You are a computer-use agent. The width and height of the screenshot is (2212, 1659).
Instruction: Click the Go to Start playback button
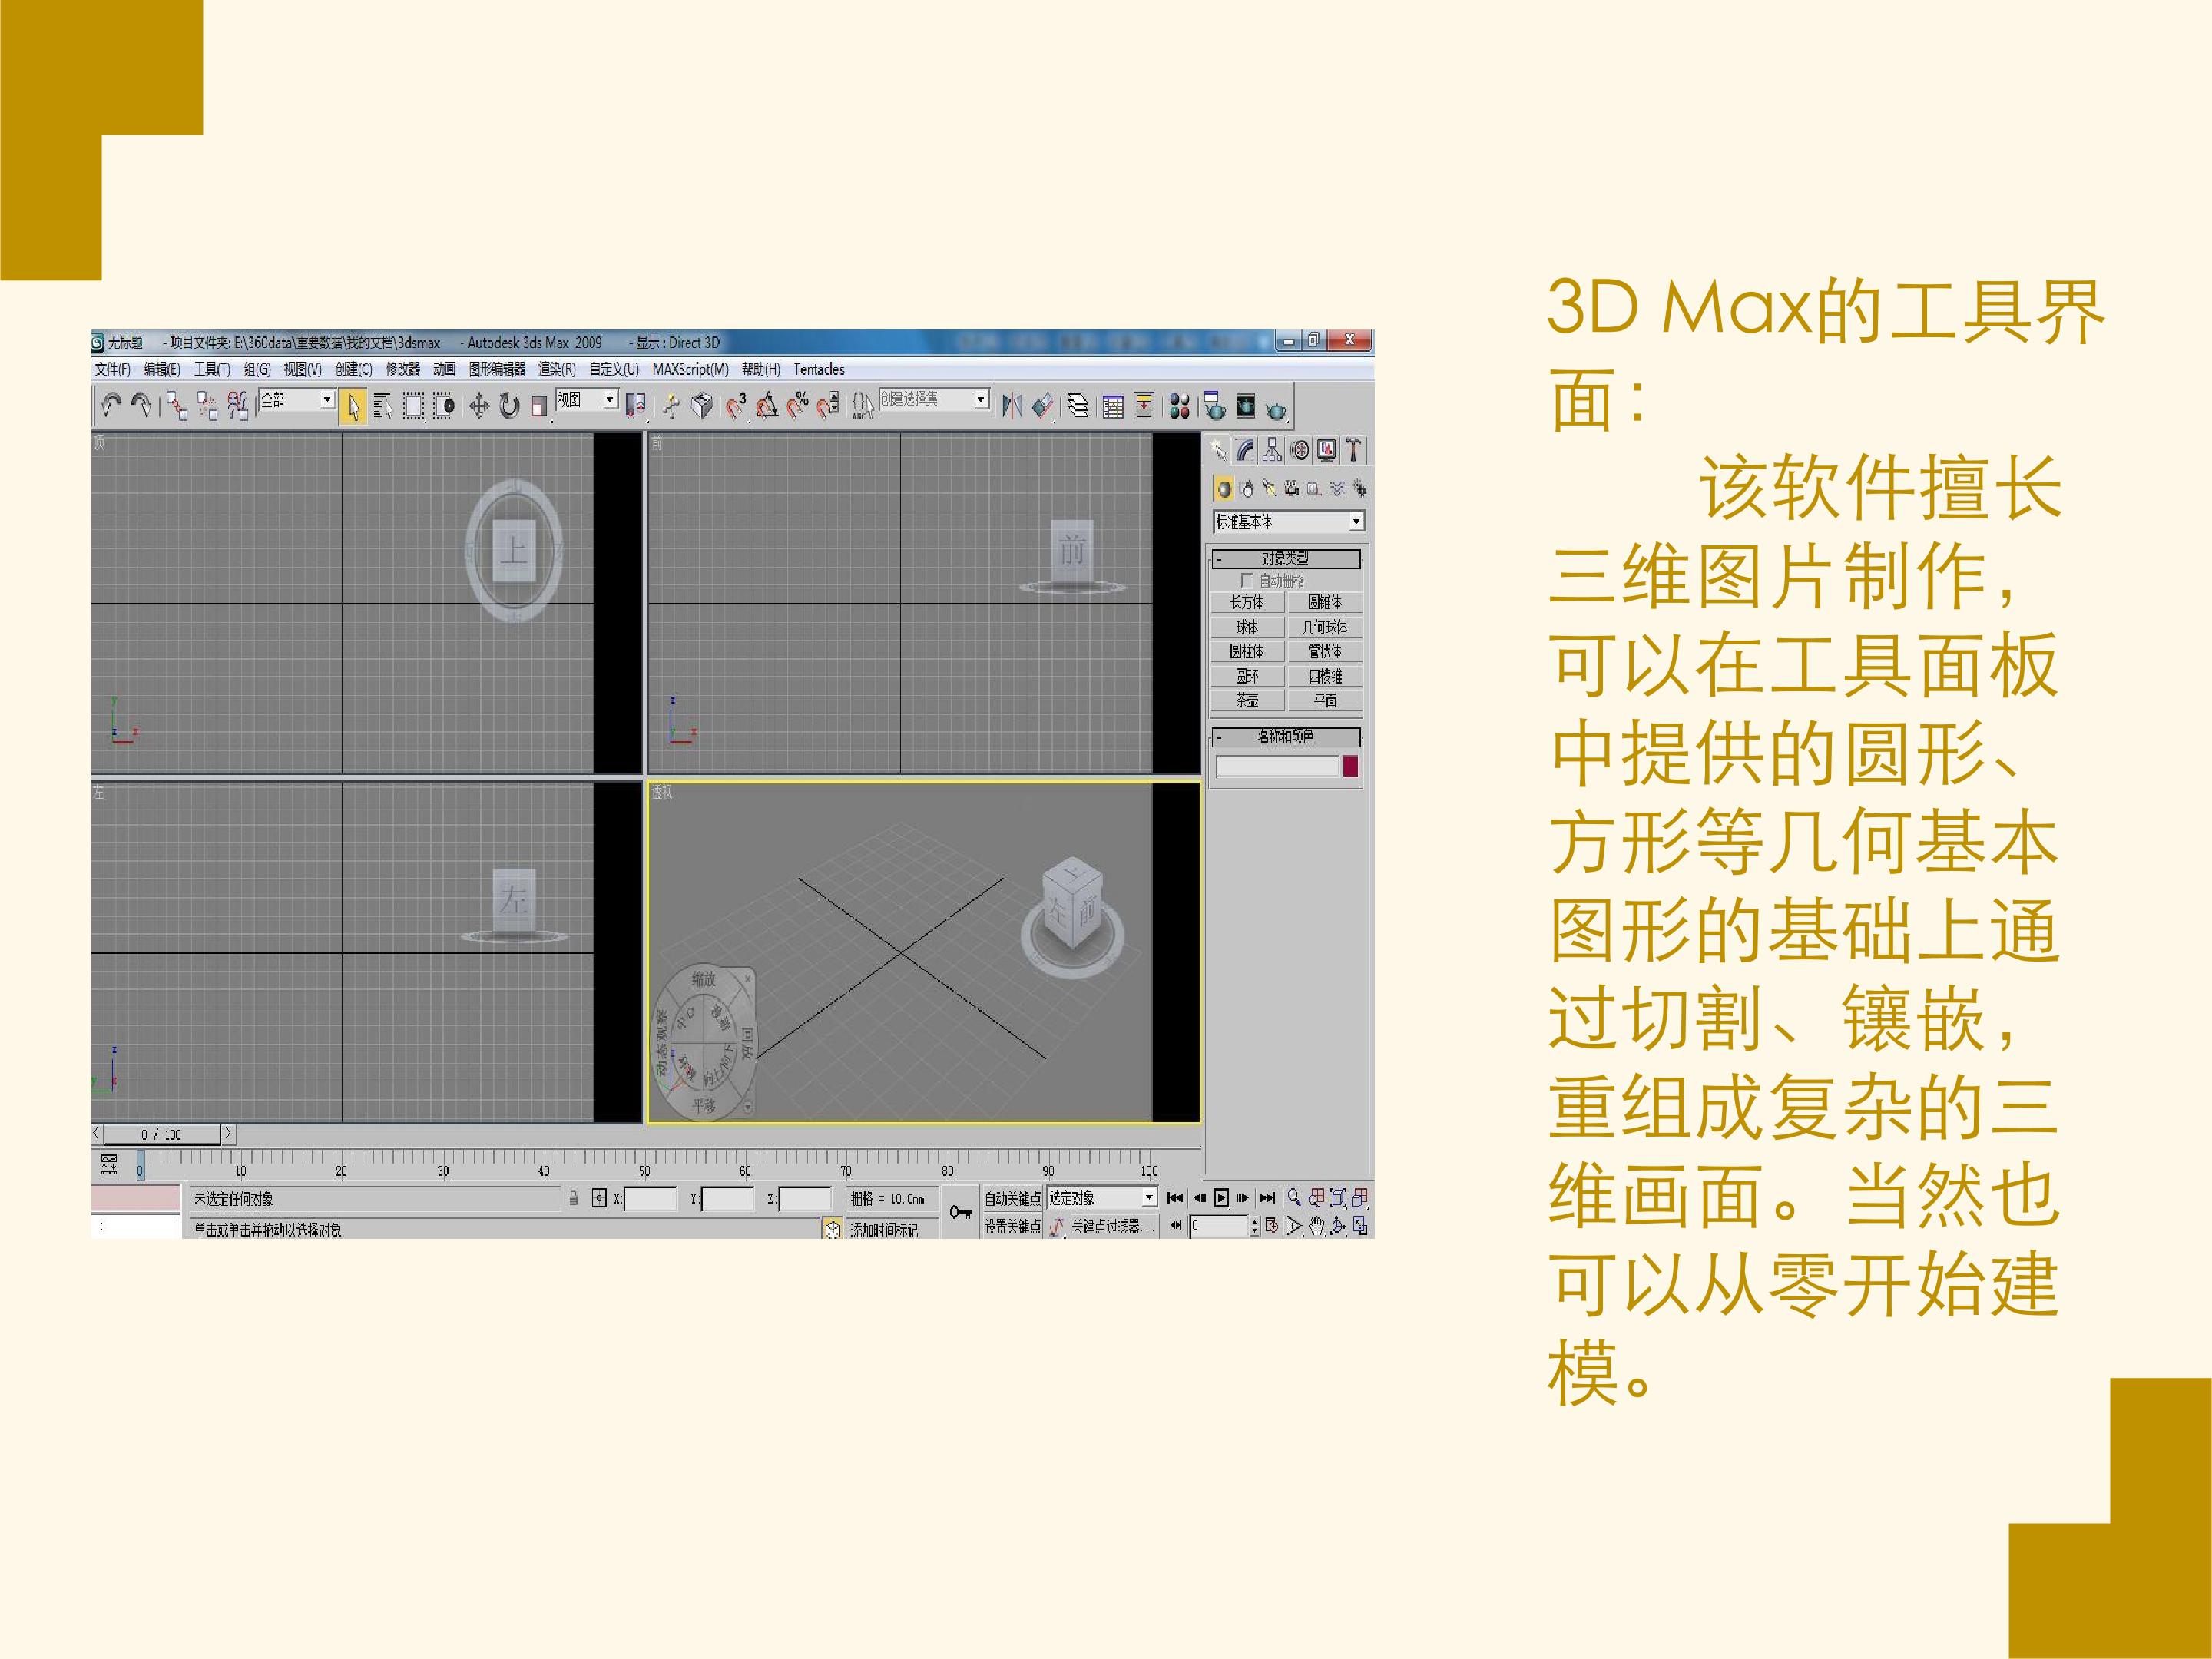click(1175, 1197)
